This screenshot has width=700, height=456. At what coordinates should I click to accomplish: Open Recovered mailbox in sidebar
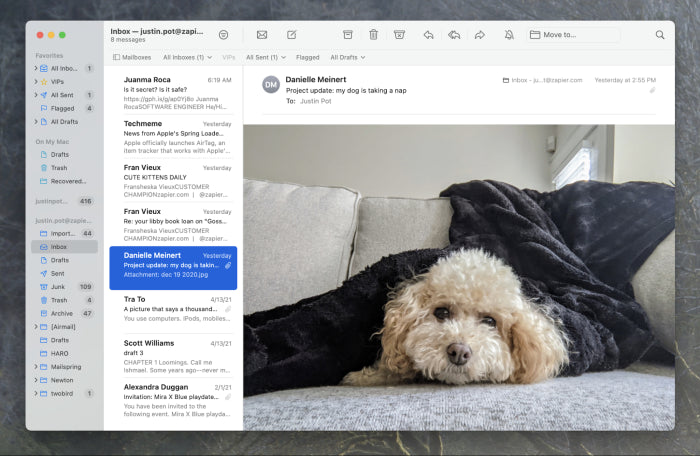click(x=64, y=181)
